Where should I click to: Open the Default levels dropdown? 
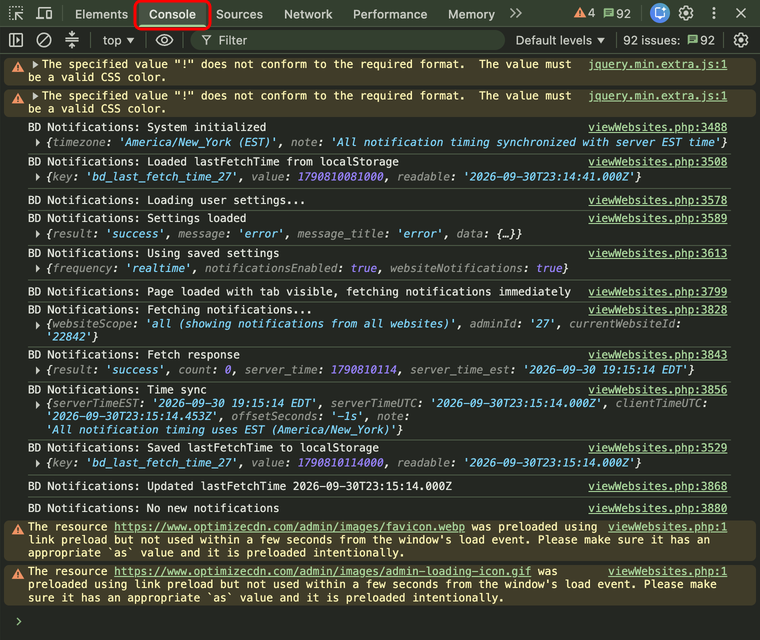click(560, 41)
